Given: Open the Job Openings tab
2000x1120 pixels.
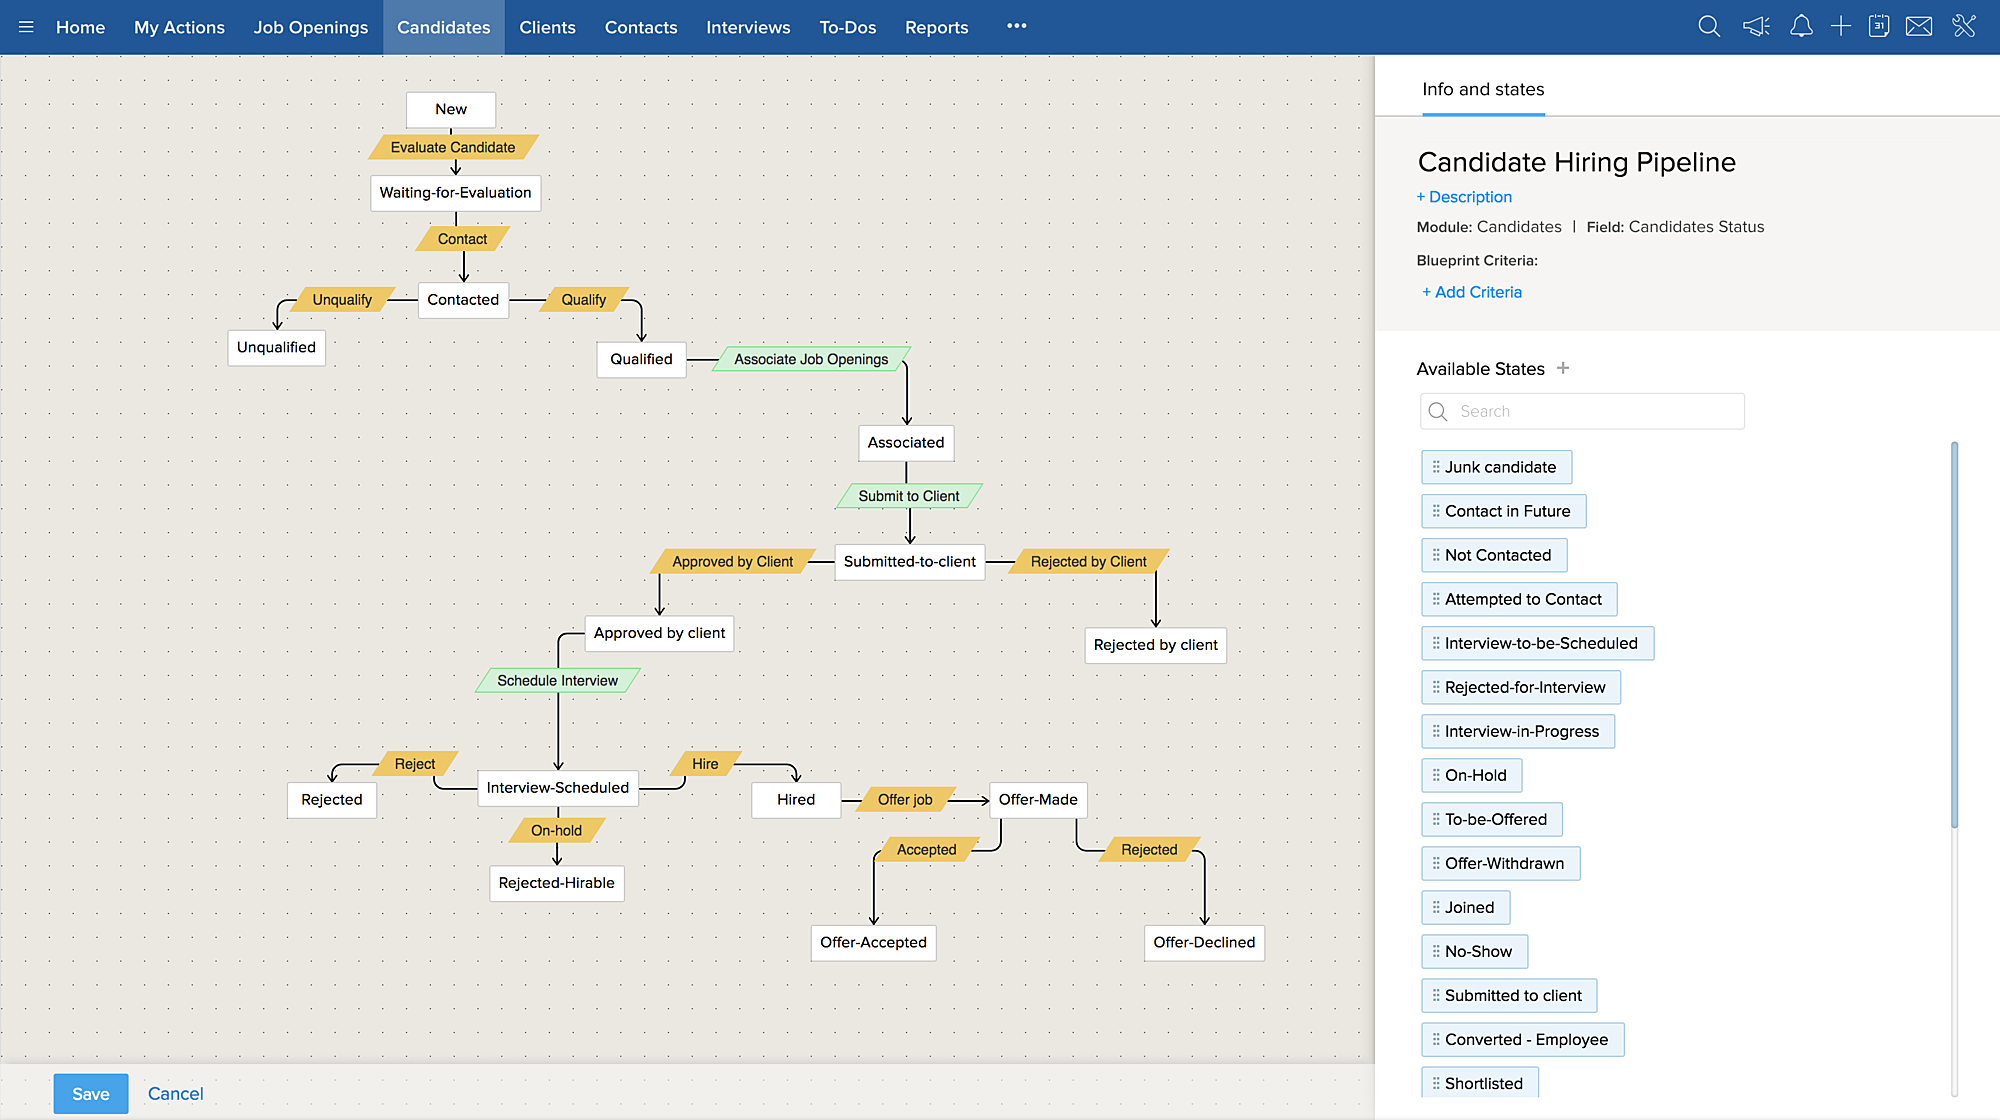Looking at the screenshot, I should pos(310,27).
